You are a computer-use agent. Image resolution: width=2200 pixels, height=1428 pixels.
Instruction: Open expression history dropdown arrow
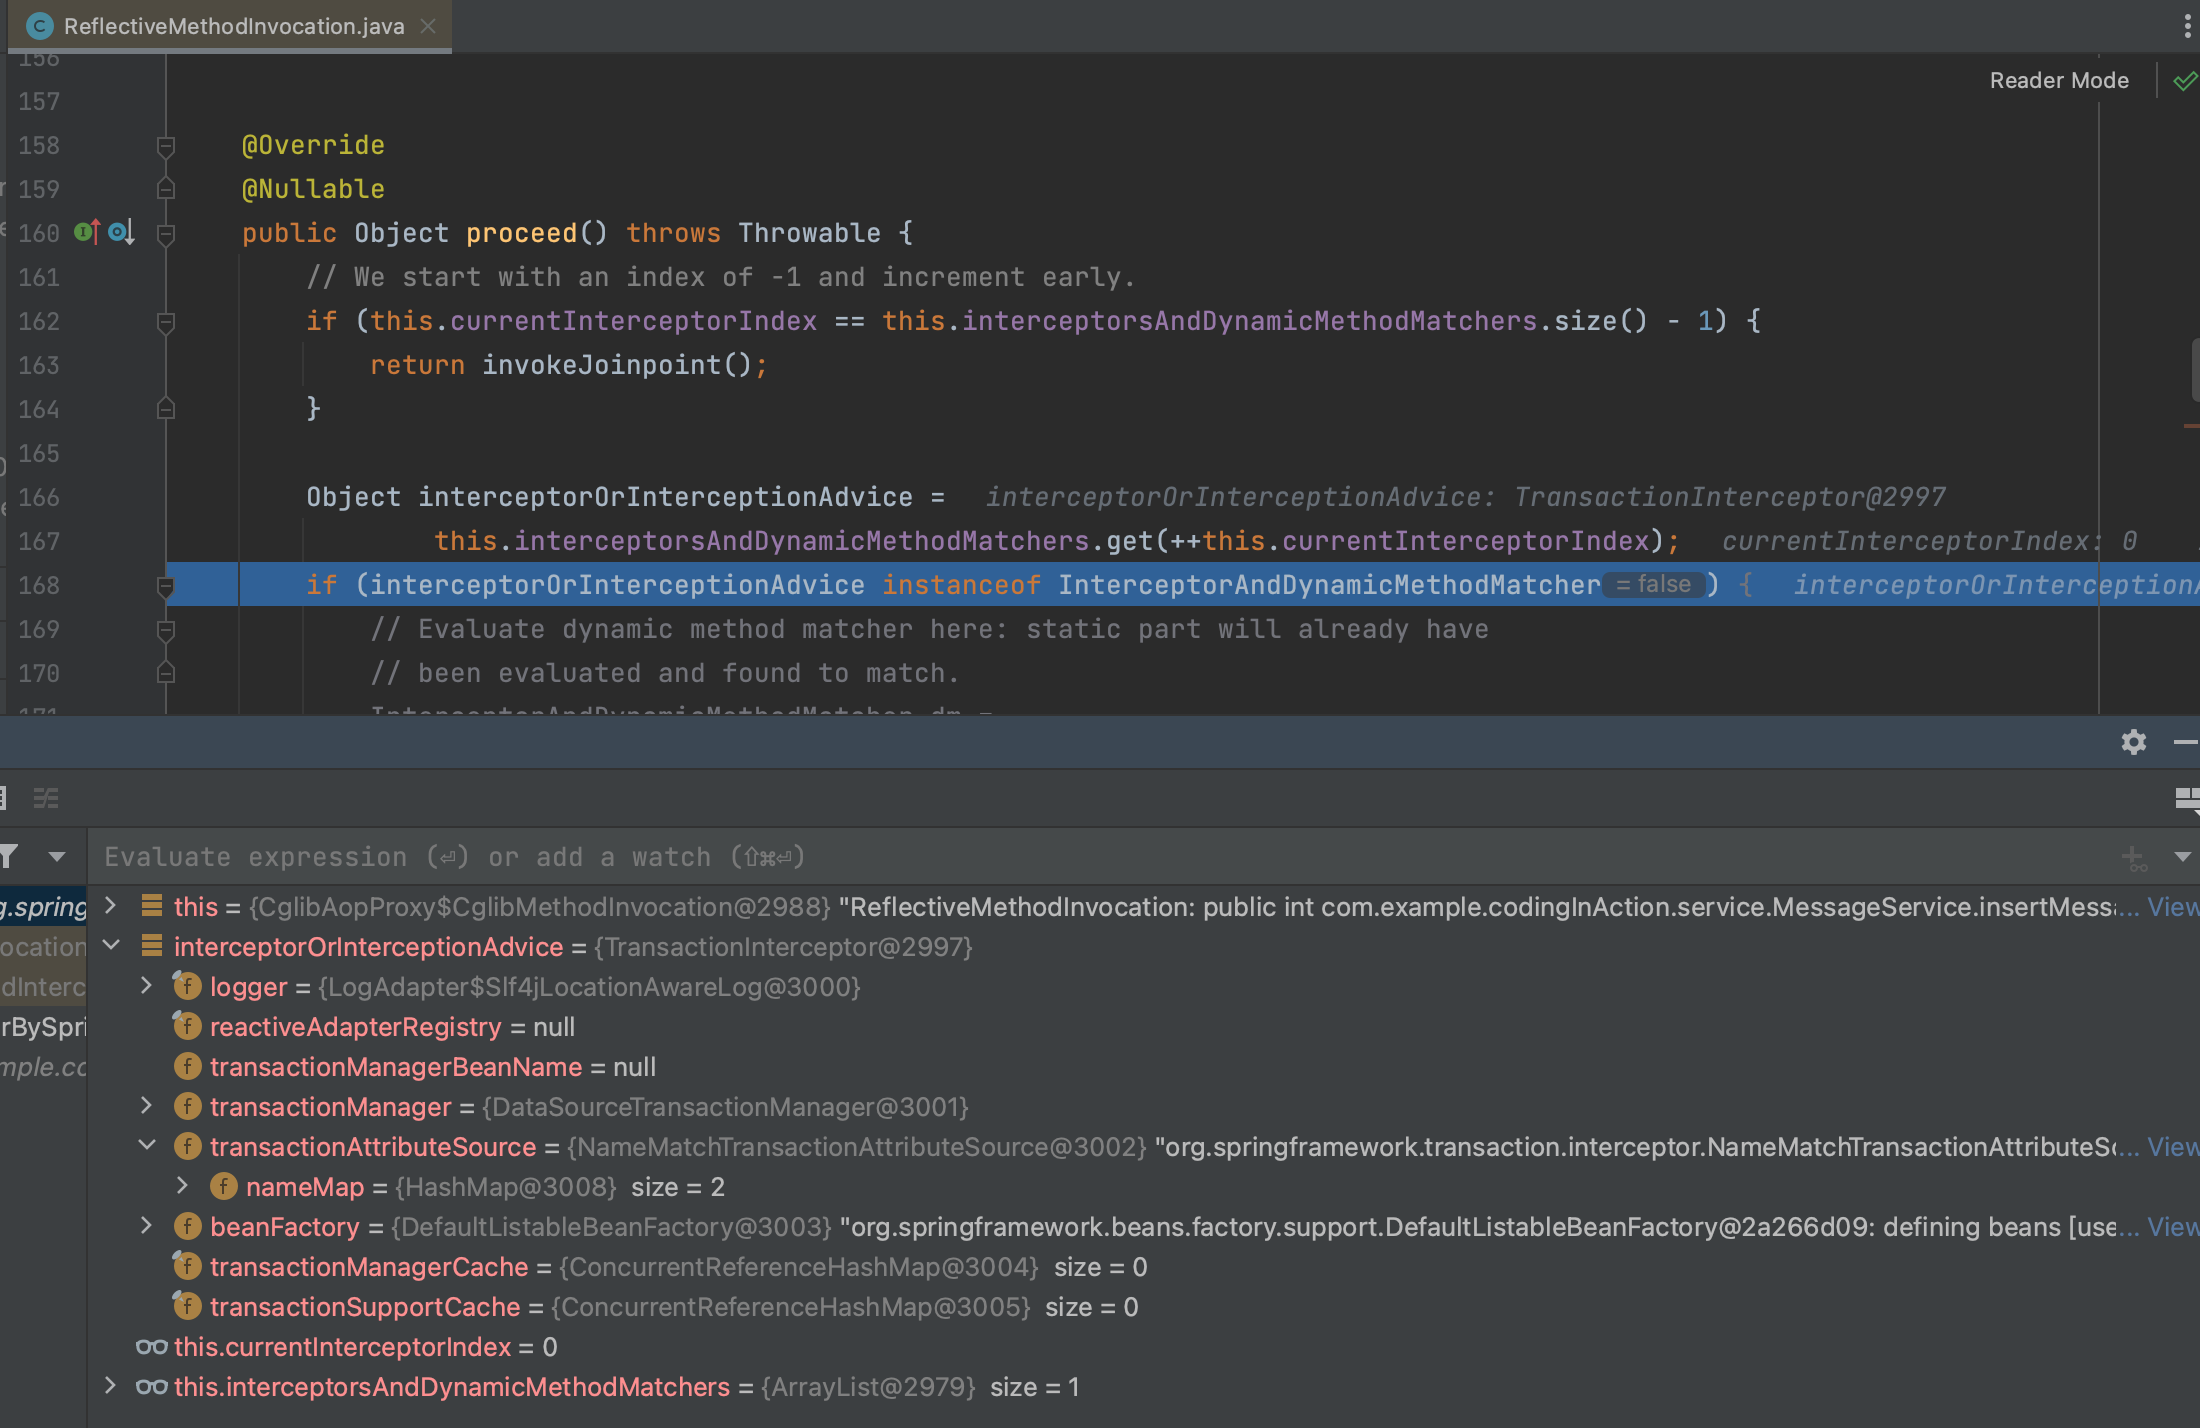click(2182, 857)
